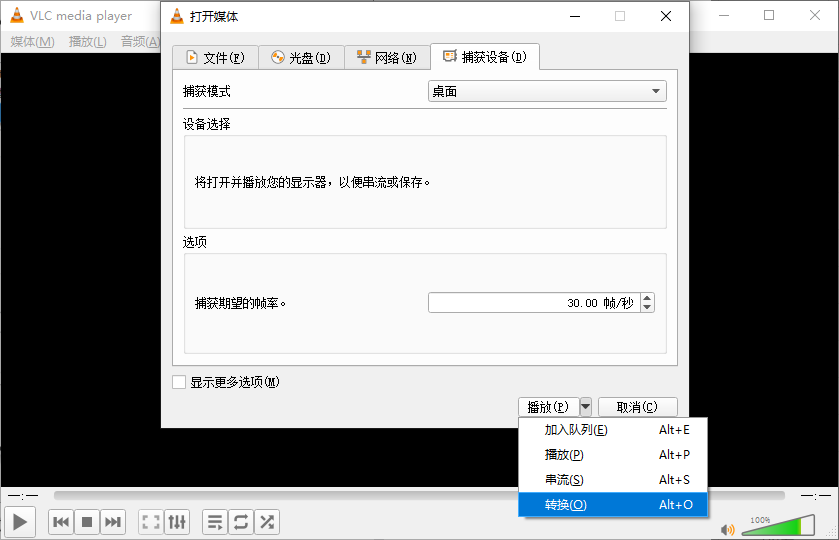This screenshot has height=540, width=839.
Task: Open extended settings equalizer icon
Action: coord(177,522)
